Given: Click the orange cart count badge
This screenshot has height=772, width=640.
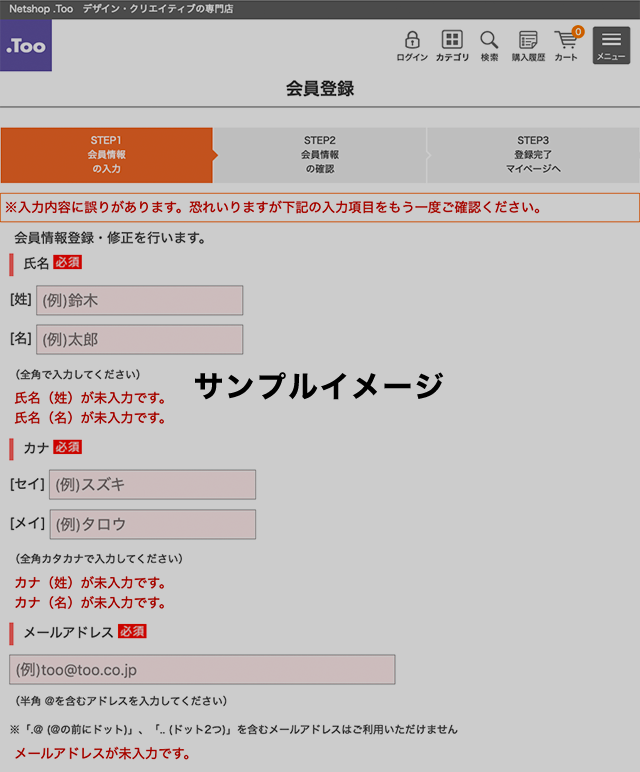Looking at the screenshot, I should pyautogui.click(x=577, y=32).
